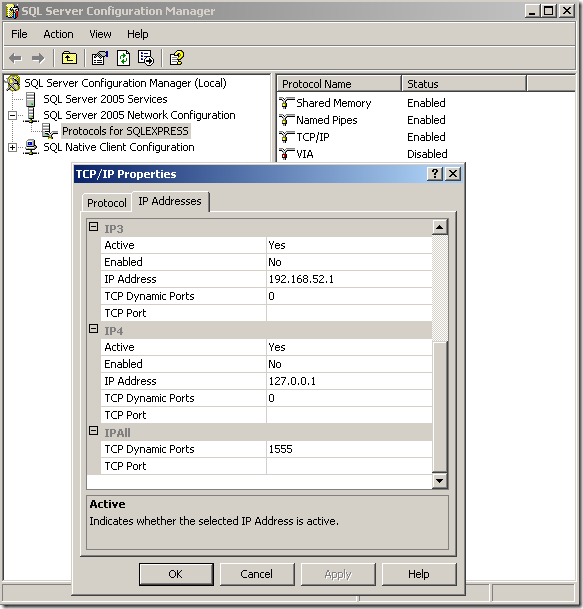Click the Up one level folder icon
The width and height of the screenshot is (583, 609).
(69, 58)
